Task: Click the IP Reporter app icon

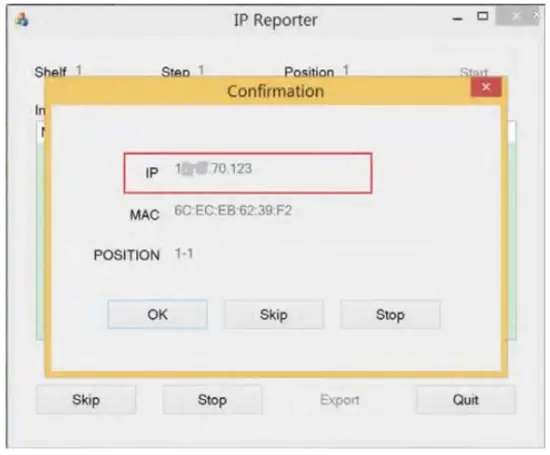Action: pos(22,20)
